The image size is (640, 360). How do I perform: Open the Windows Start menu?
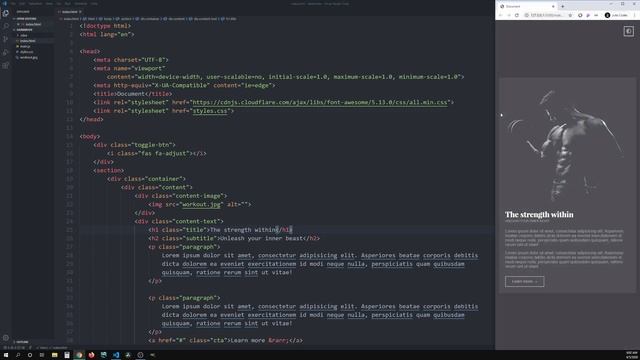[6, 355]
